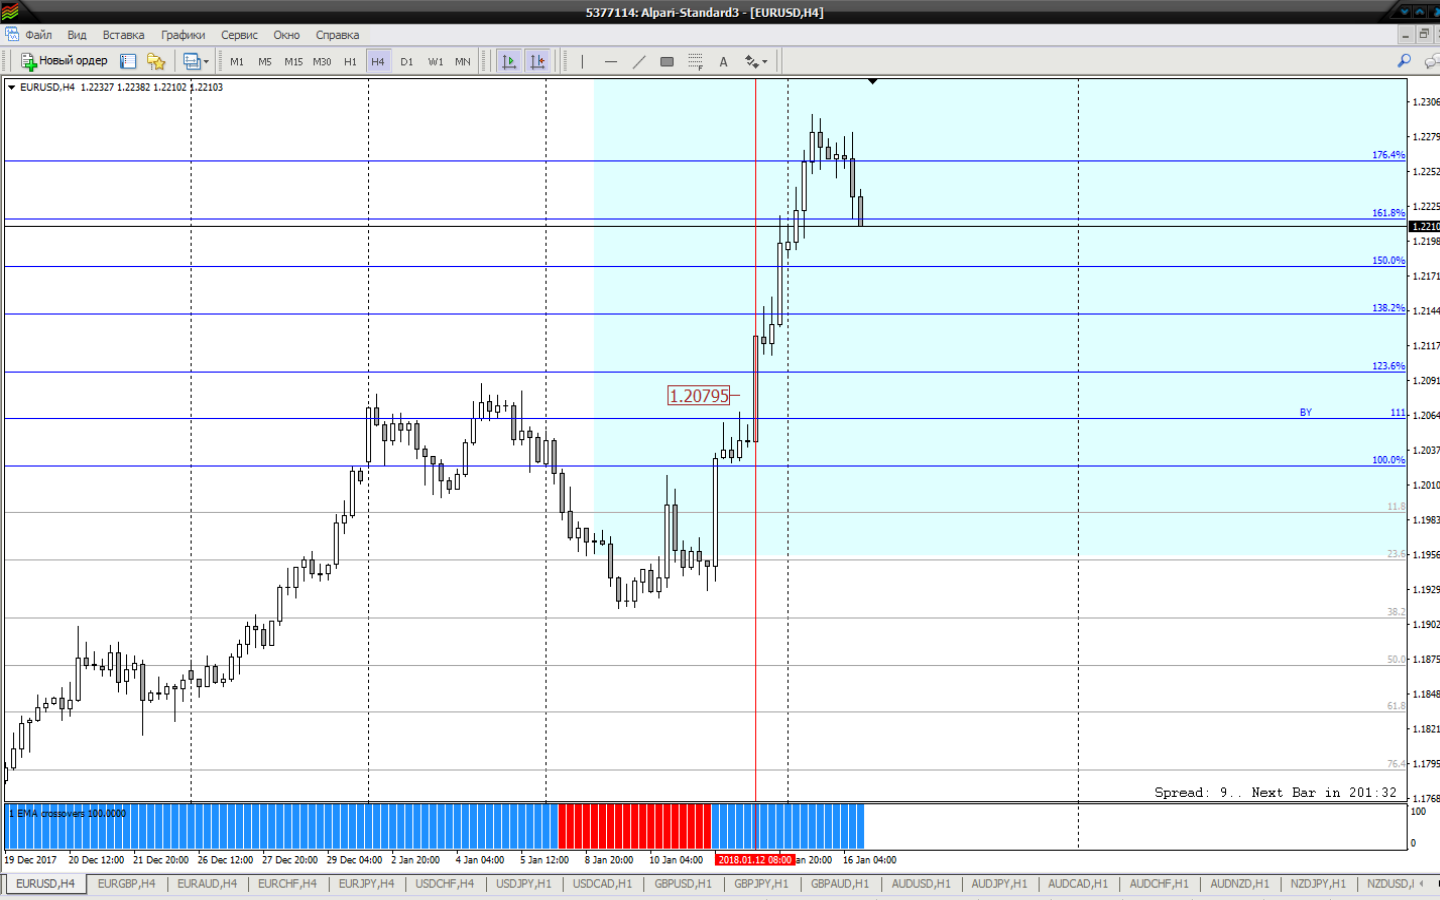Select the M5 timeframe
The image size is (1440, 900).
pyautogui.click(x=265, y=62)
